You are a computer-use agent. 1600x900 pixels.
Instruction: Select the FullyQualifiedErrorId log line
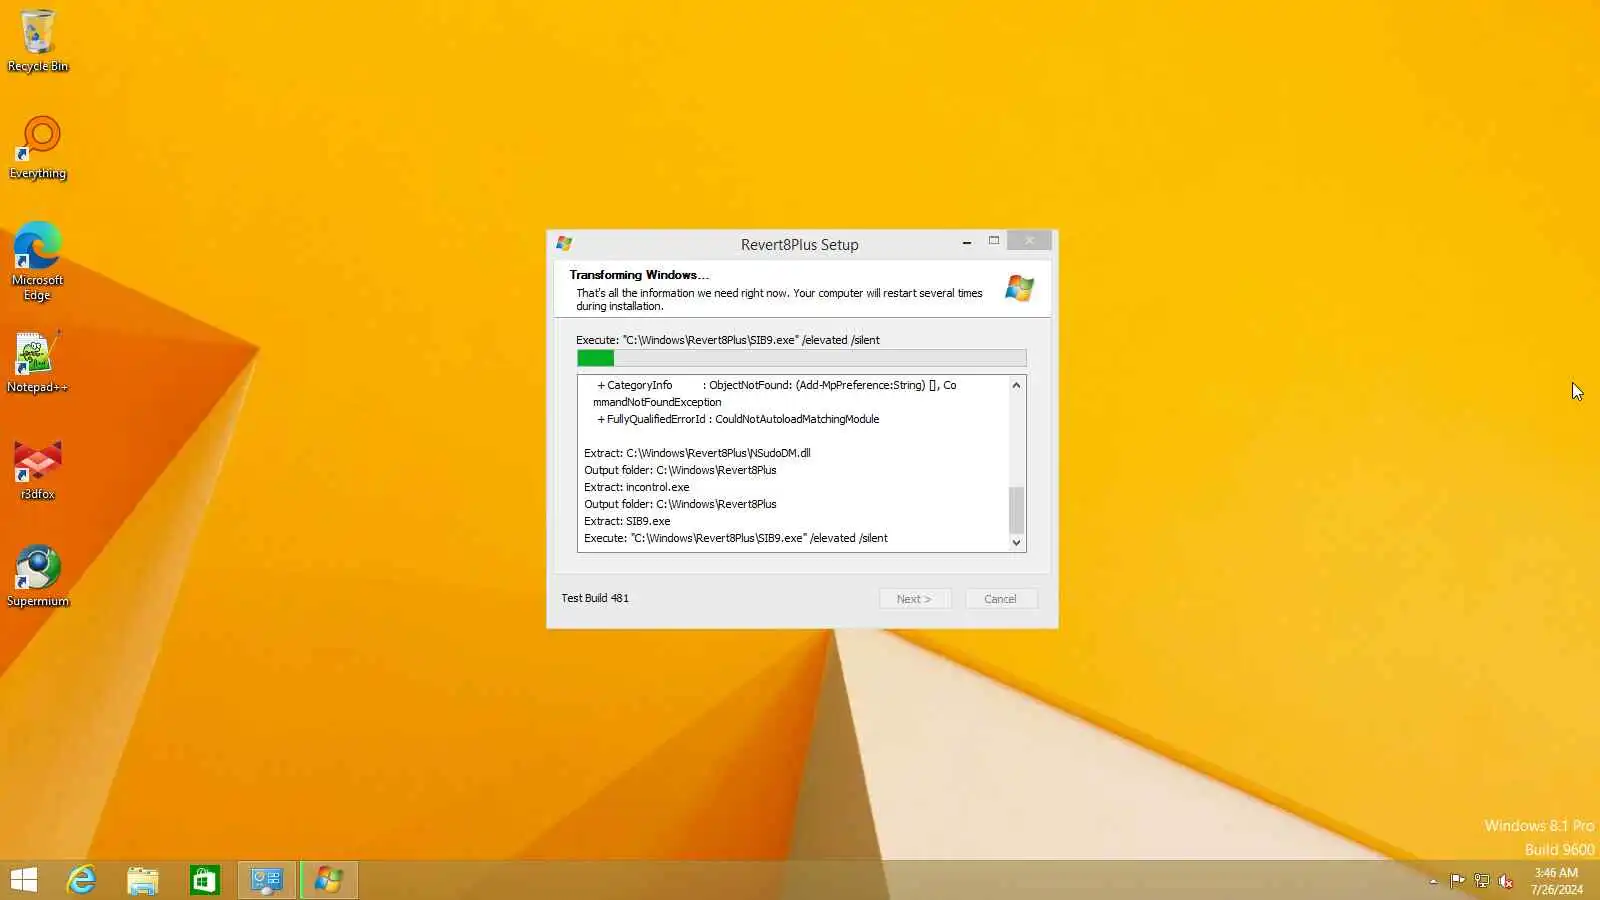point(738,419)
